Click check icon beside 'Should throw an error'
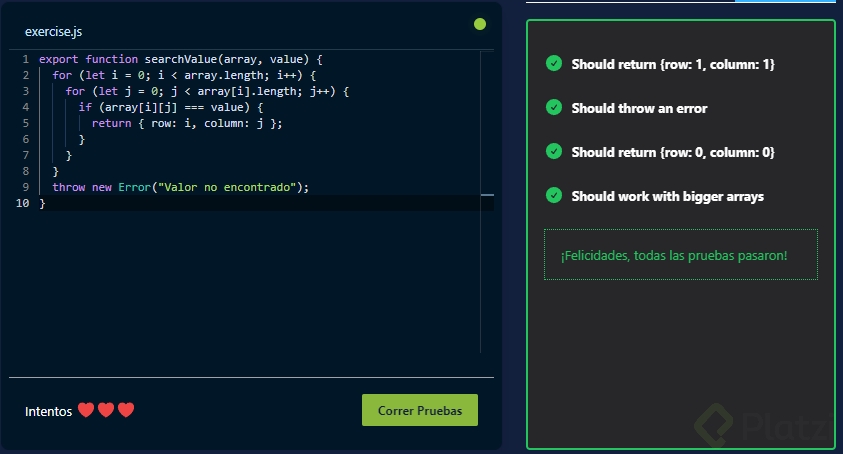 pos(554,107)
